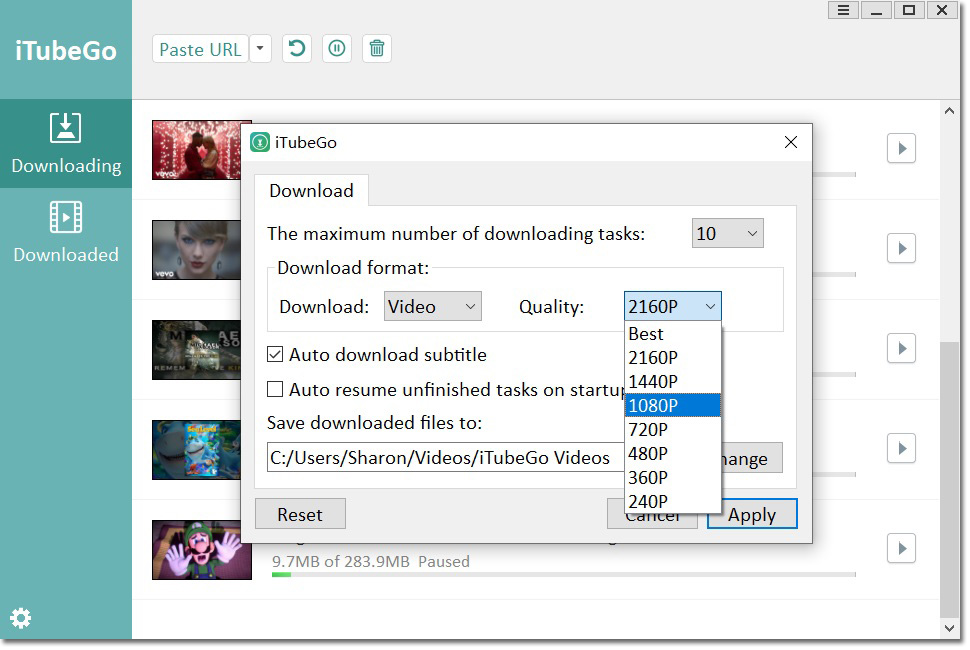Open the hamburger menu in the title bar
The width and height of the screenshot is (970, 650).
point(843,10)
